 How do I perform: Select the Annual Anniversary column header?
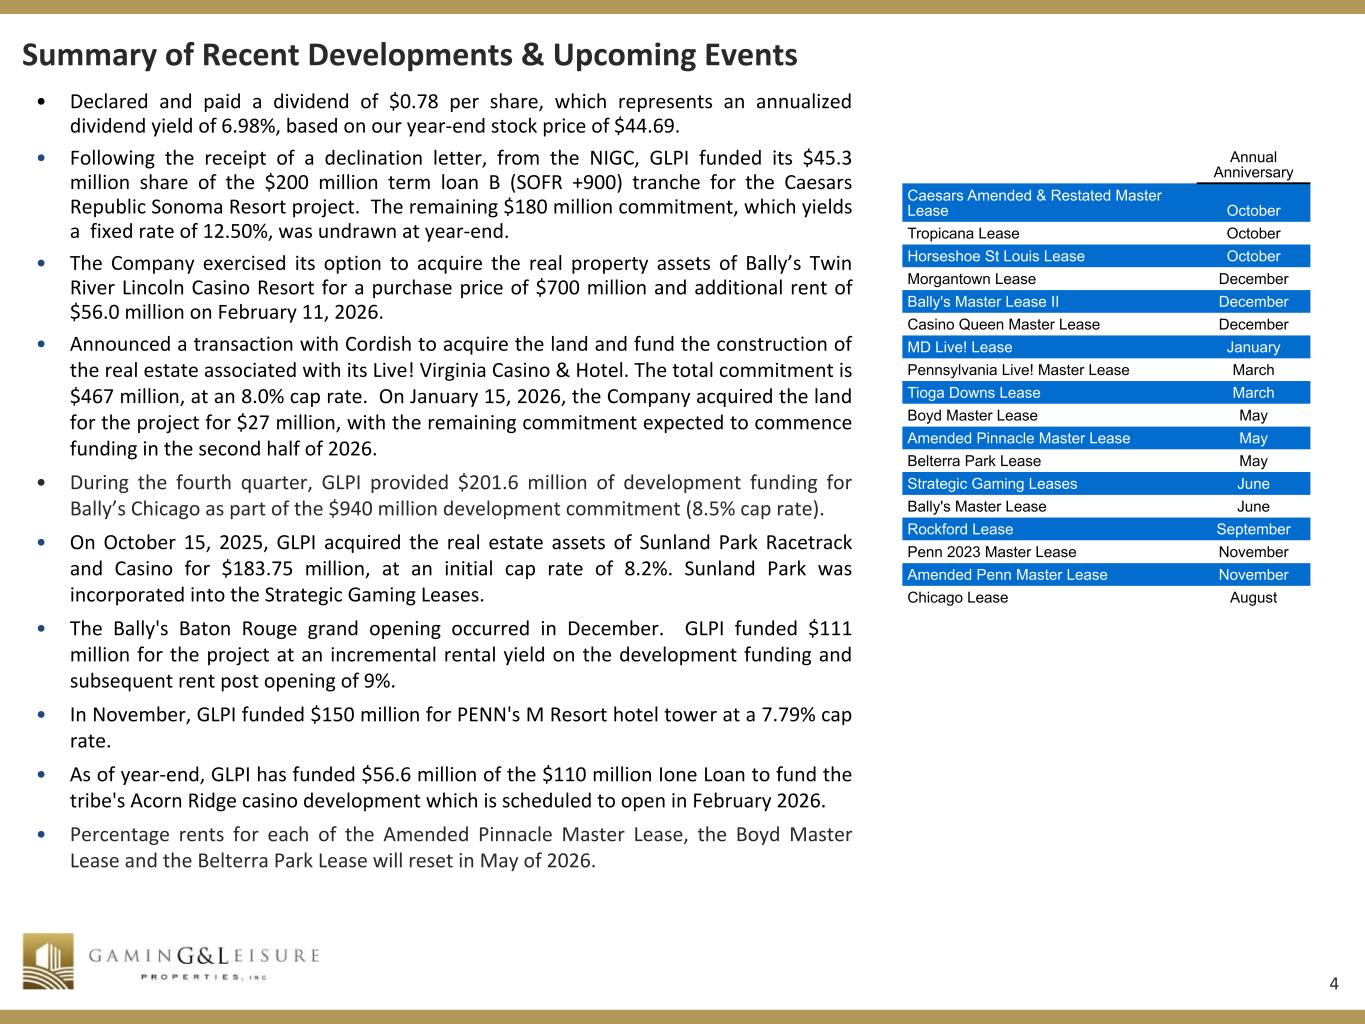click(1252, 165)
